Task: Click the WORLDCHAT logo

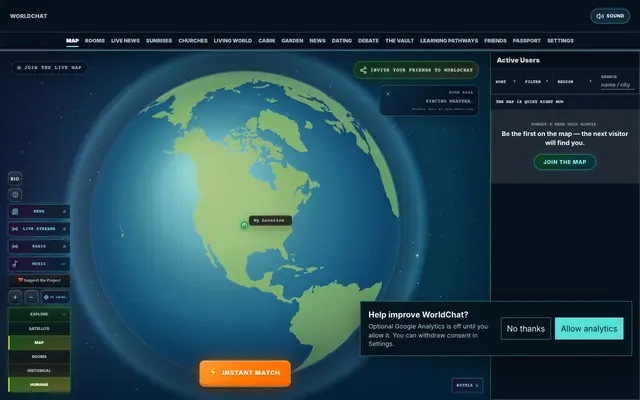Action: click(29, 16)
